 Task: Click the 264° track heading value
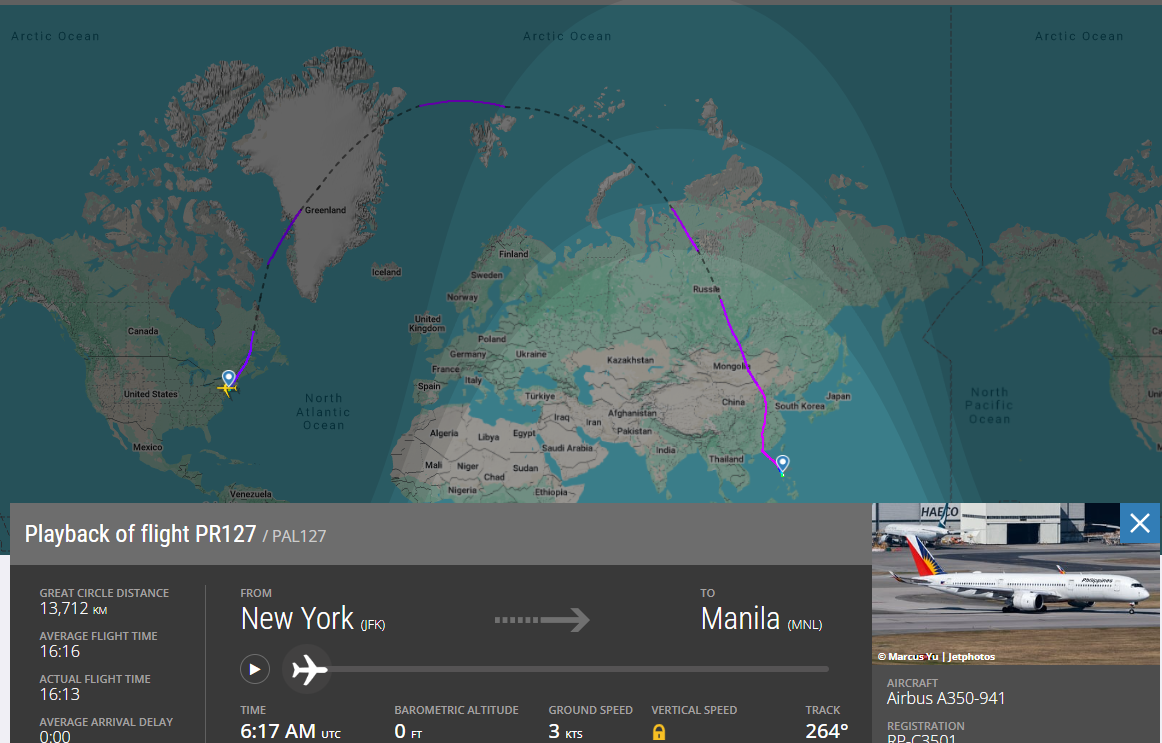(x=826, y=731)
